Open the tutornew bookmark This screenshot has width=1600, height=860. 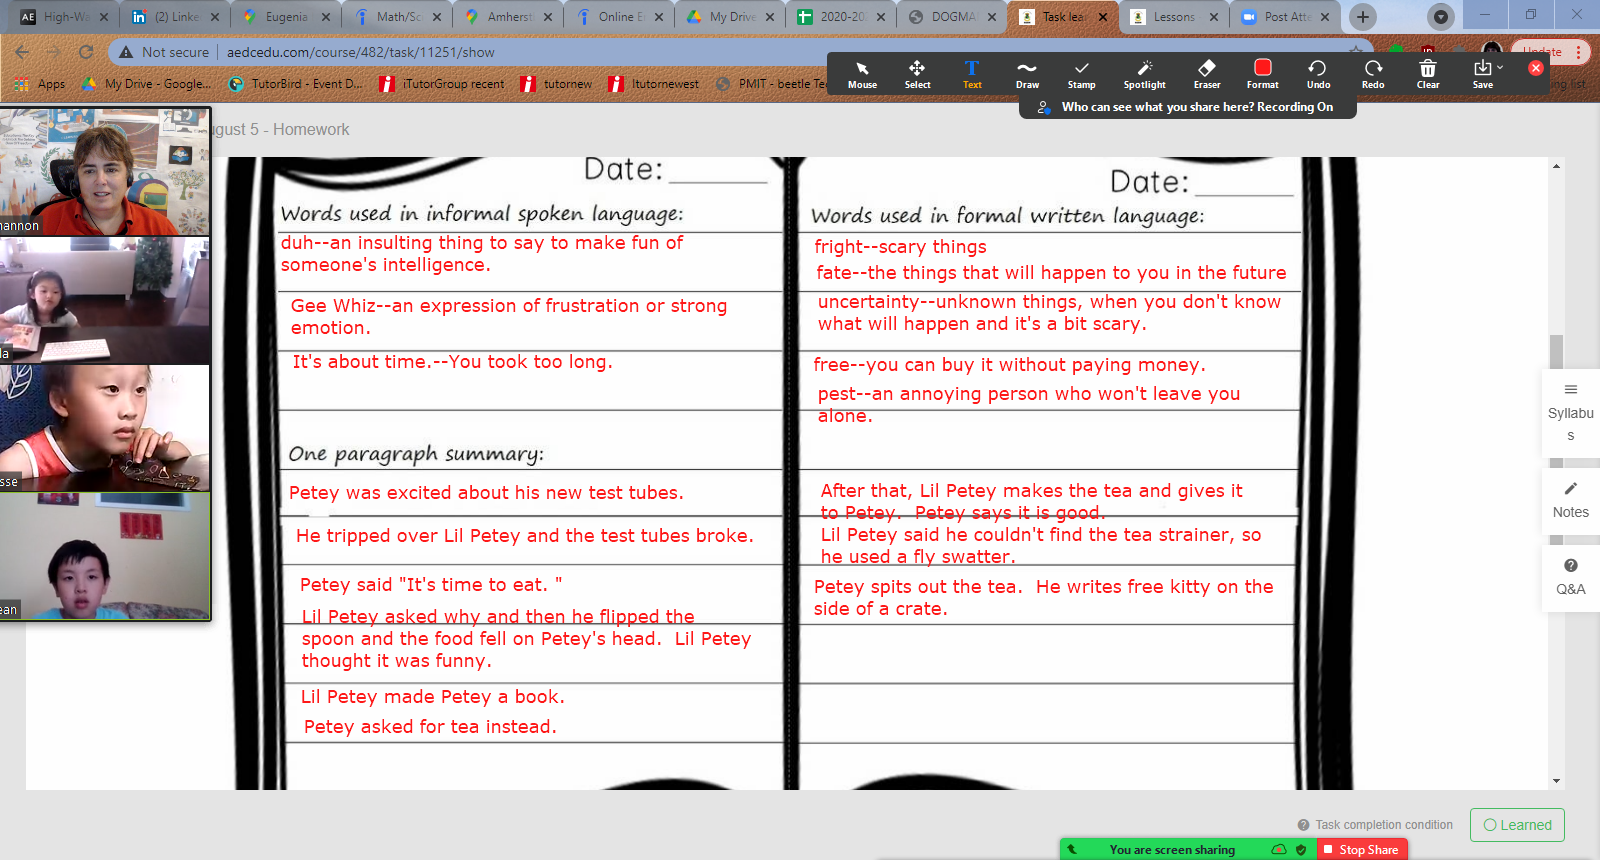[x=556, y=84]
